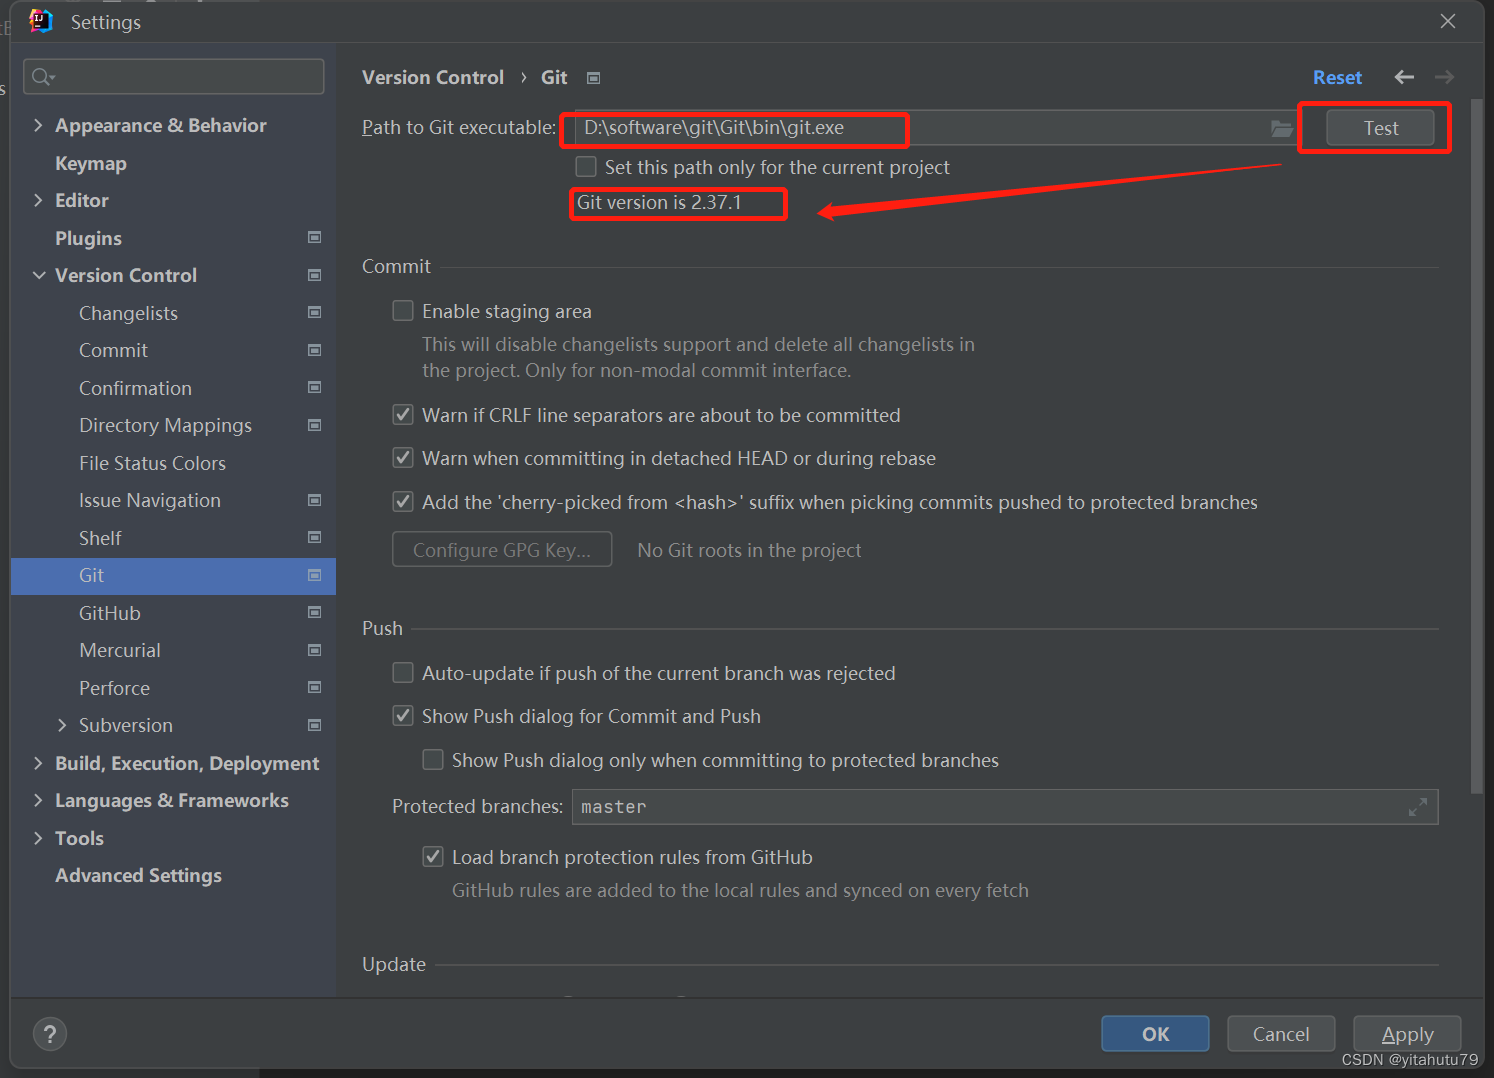Go back using the left arrow icon
The height and width of the screenshot is (1078, 1494).
[x=1404, y=77]
